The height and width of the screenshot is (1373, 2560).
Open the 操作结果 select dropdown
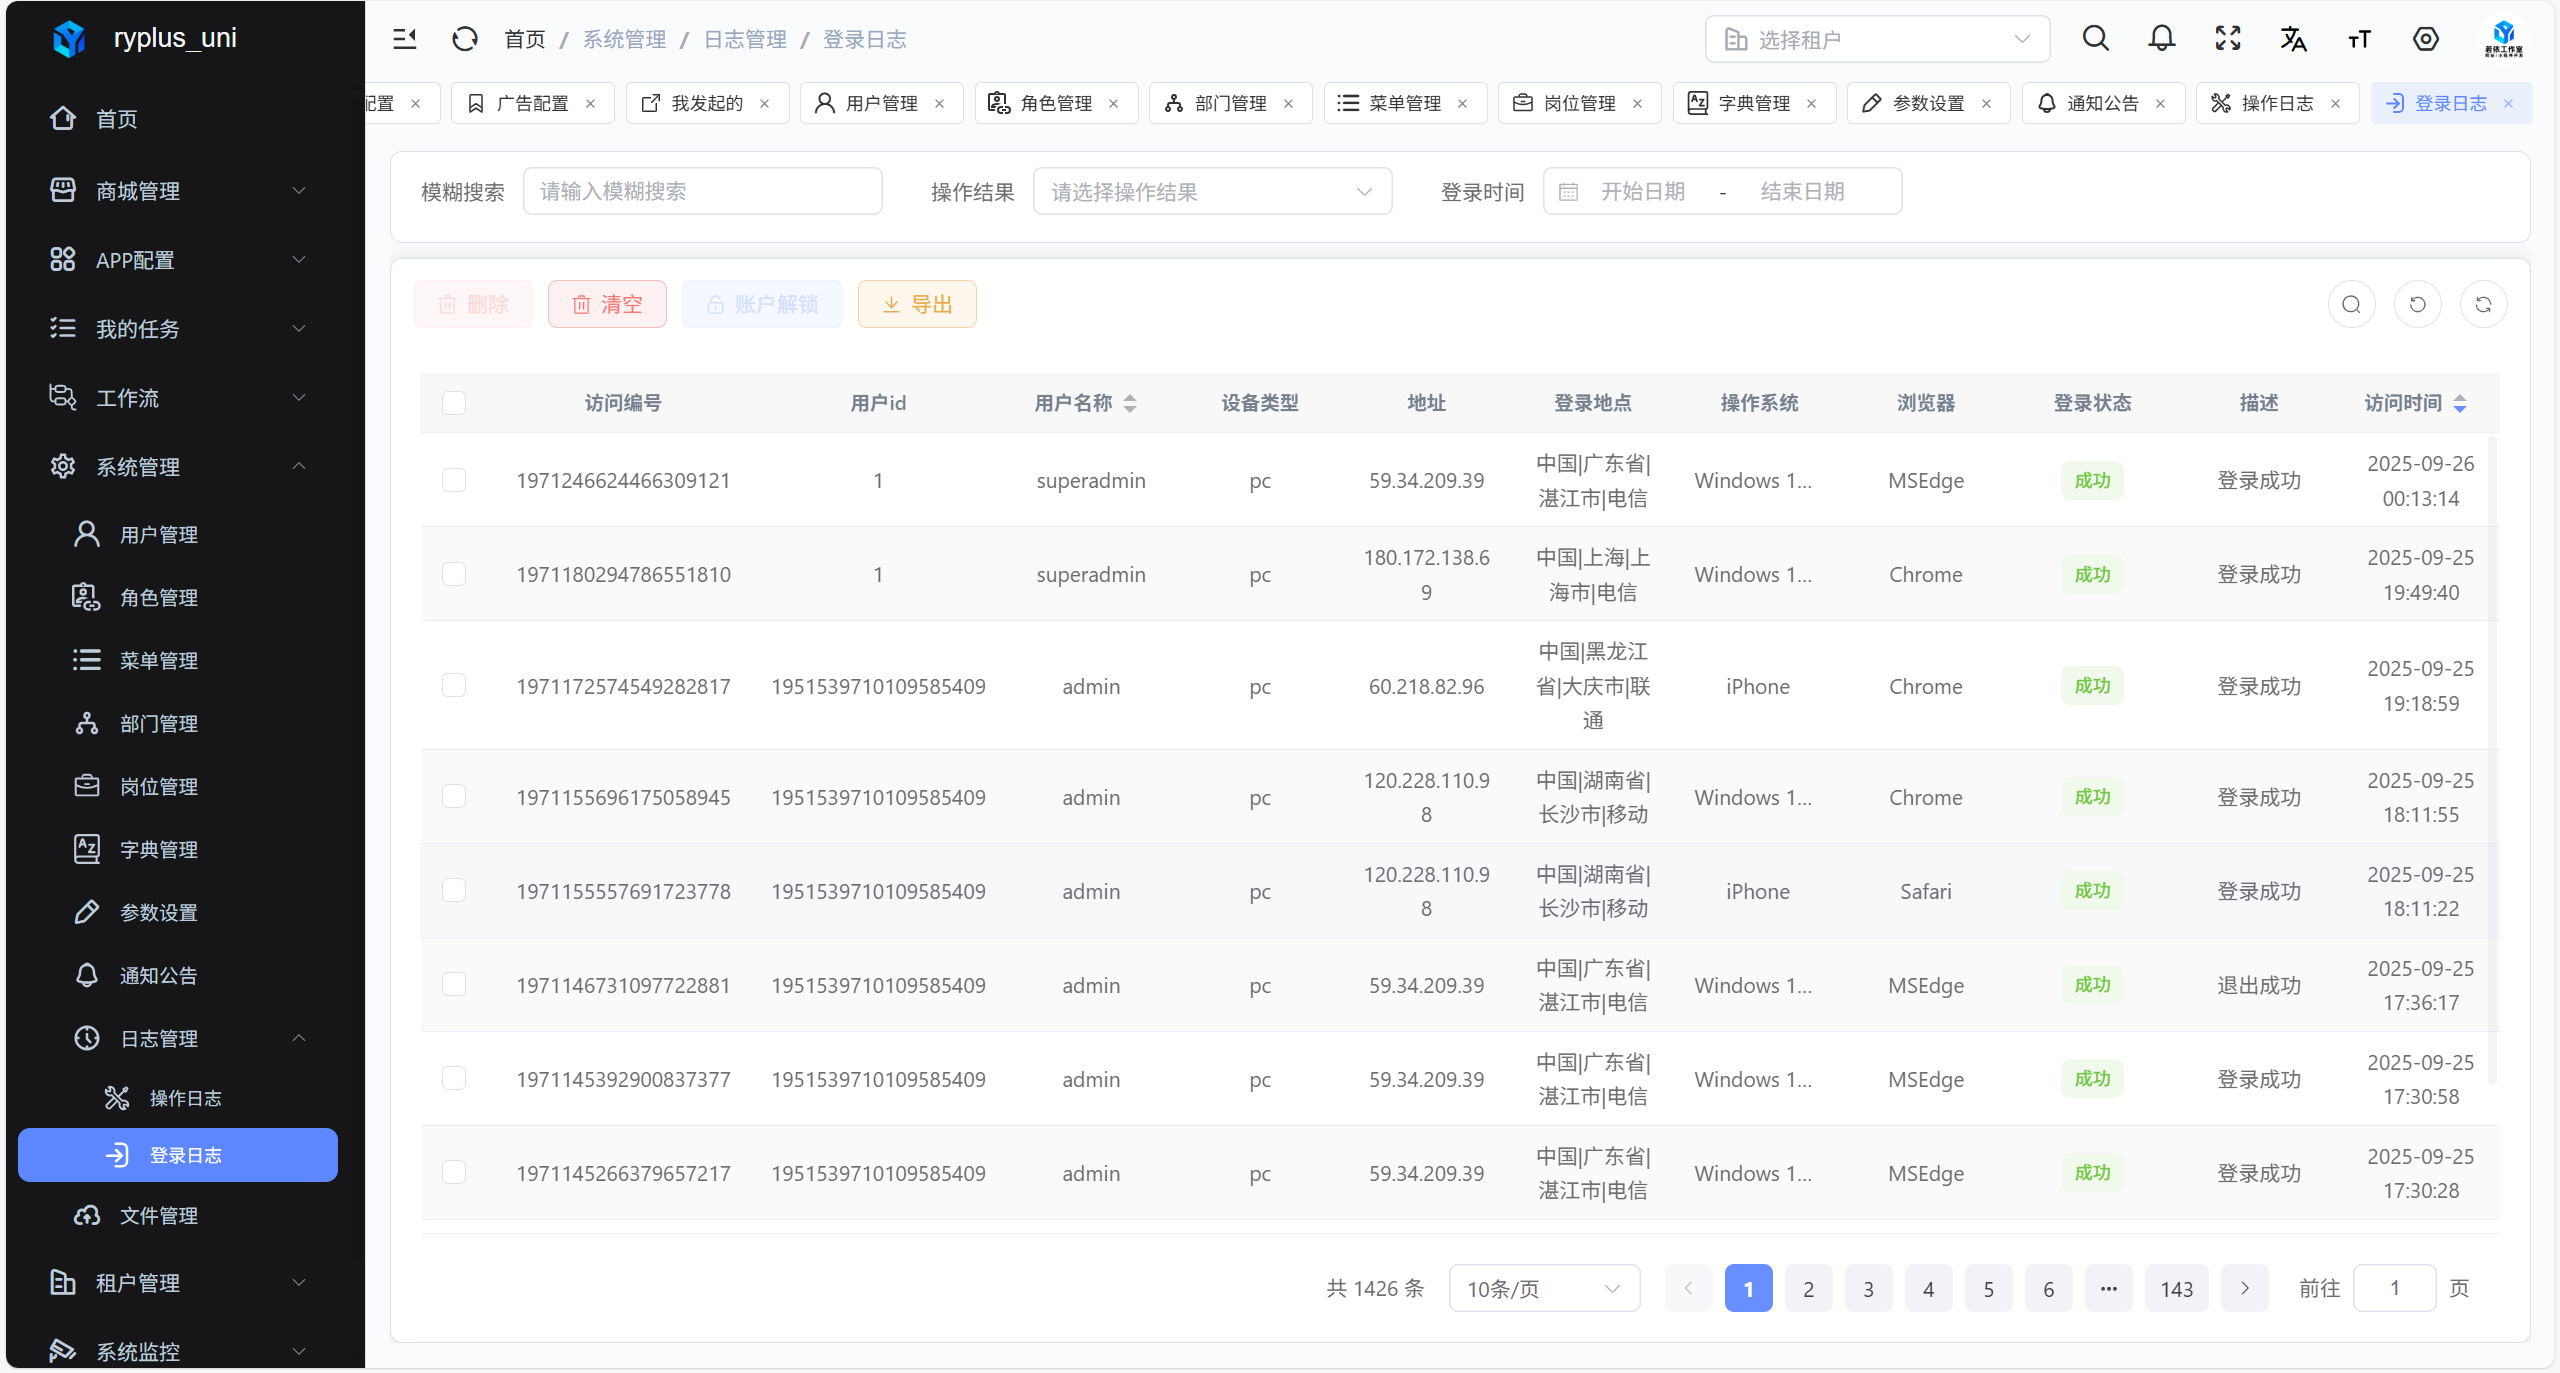1211,191
